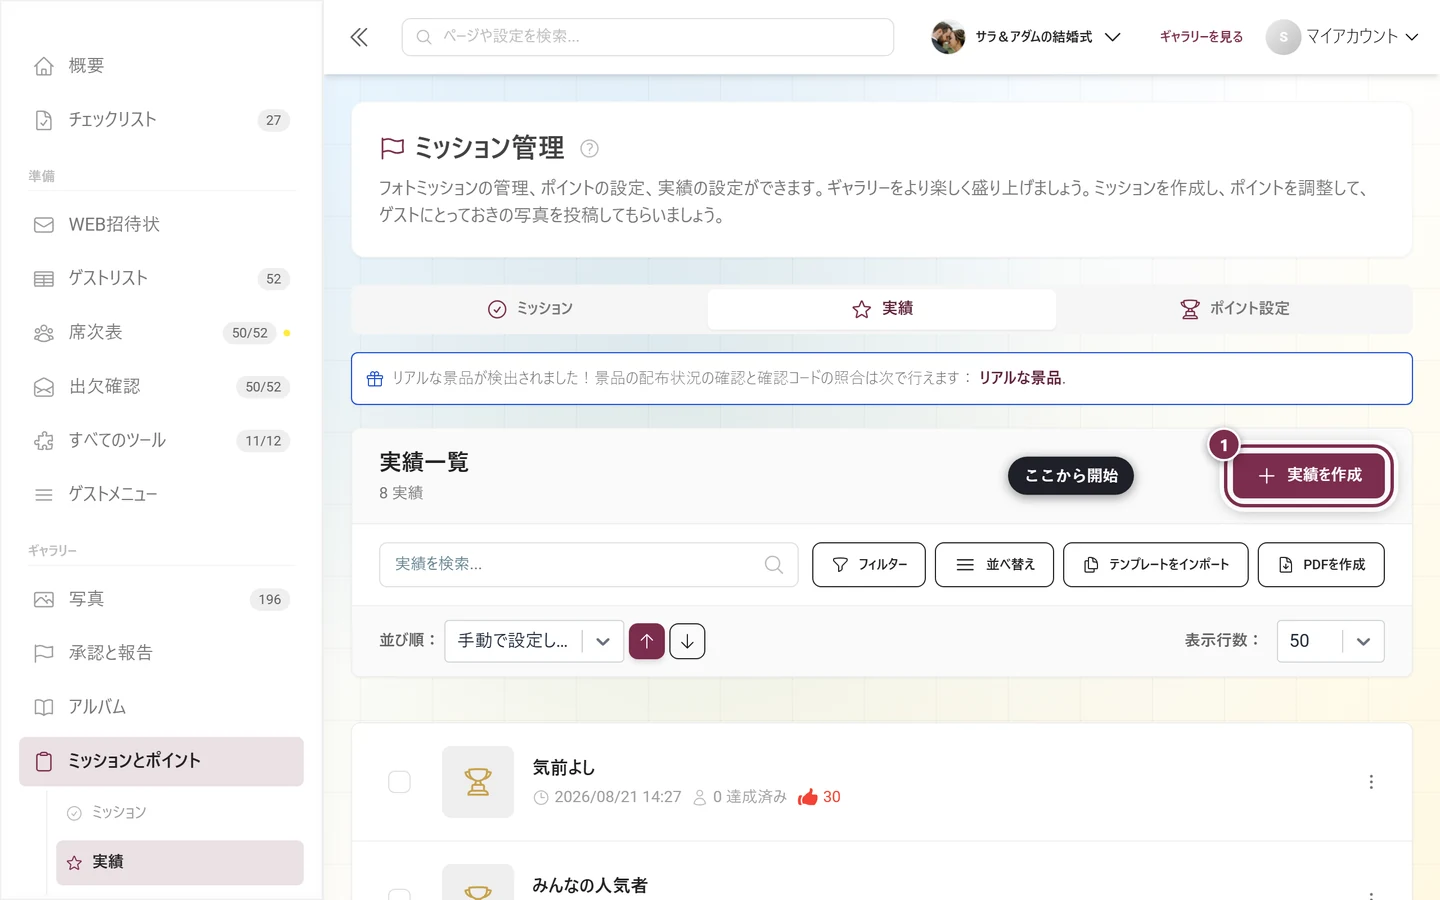Screen dimensions: 1440x900
Task: Open ゲストリスト in sidebar
Action: (161, 279)
